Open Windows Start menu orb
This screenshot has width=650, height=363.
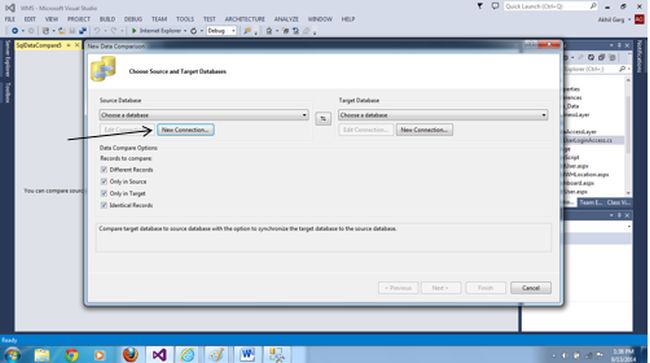(x=12, y=355)
